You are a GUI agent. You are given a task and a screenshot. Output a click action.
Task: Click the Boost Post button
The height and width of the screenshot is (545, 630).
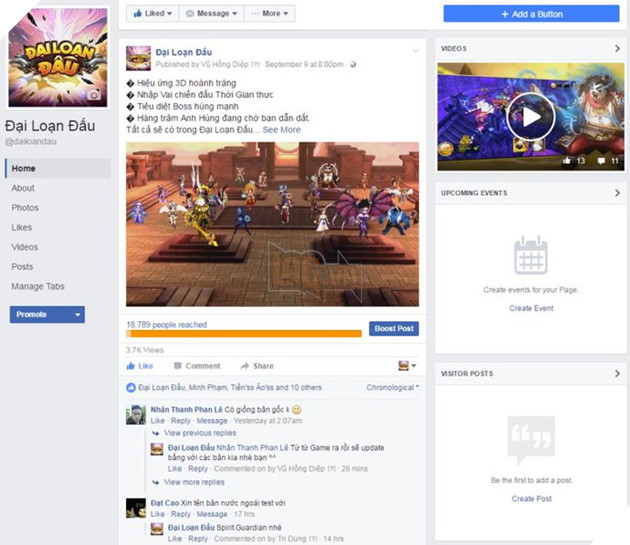(x=393, y=328)
